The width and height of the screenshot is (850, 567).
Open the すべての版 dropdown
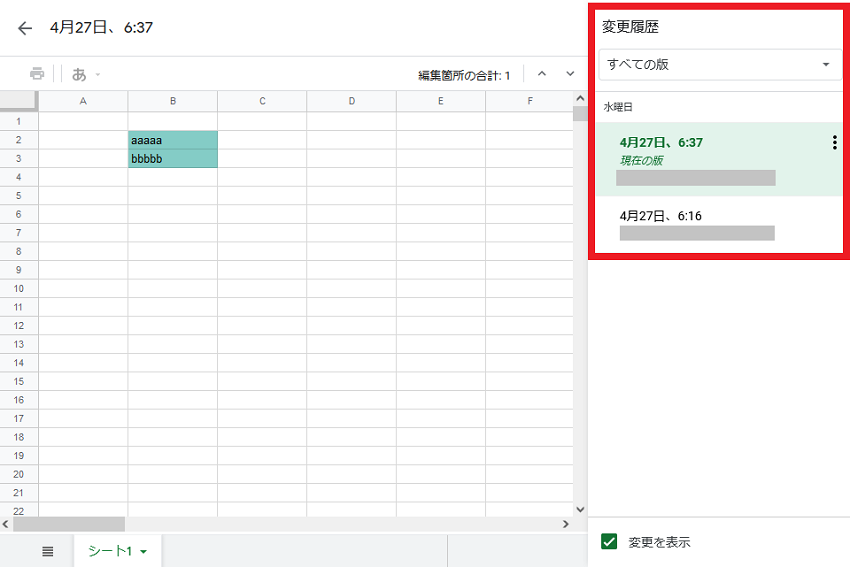tap(720, 65)
